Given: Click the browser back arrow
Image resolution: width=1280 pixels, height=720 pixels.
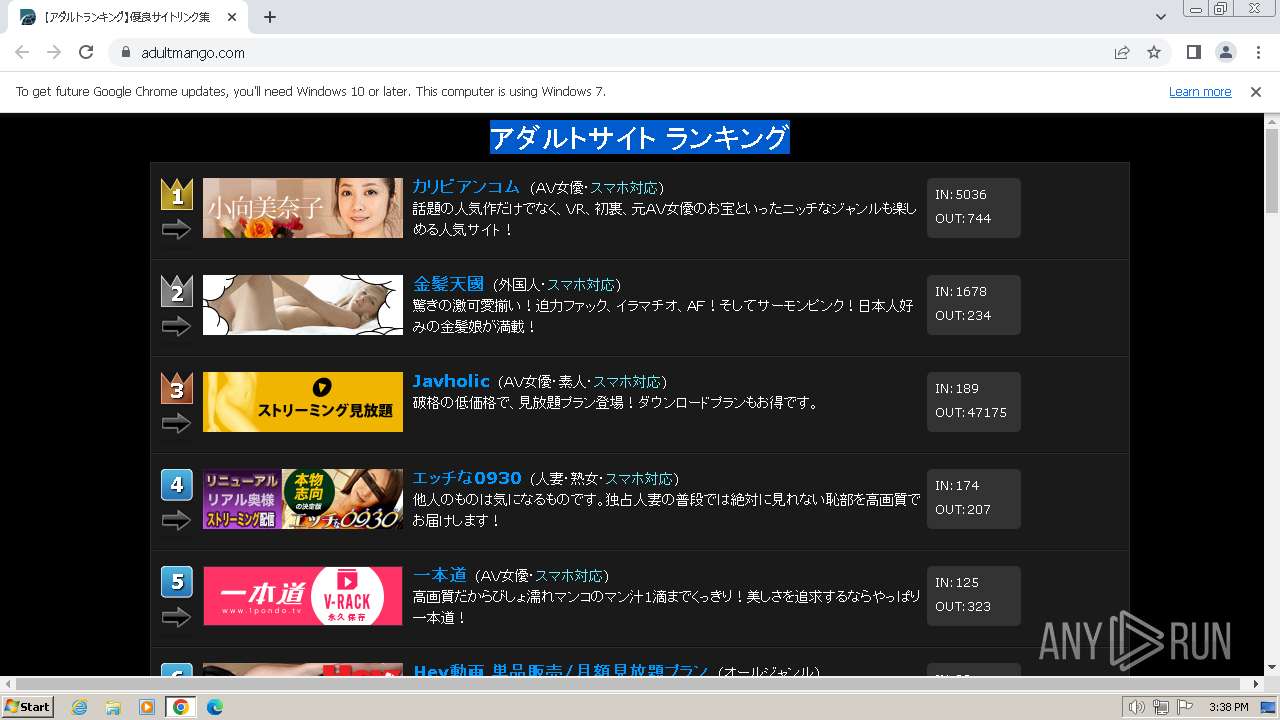Looking at the screenshot, I should point(22,52).
